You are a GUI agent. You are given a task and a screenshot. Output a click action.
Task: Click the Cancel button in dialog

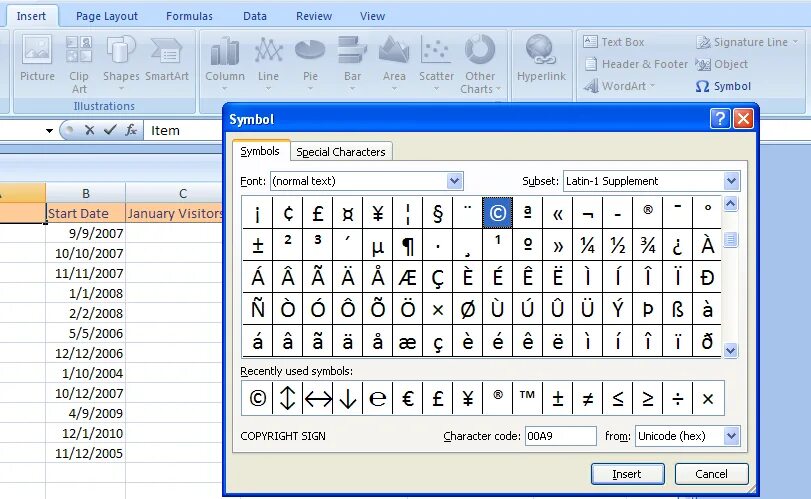click(711, 474)
